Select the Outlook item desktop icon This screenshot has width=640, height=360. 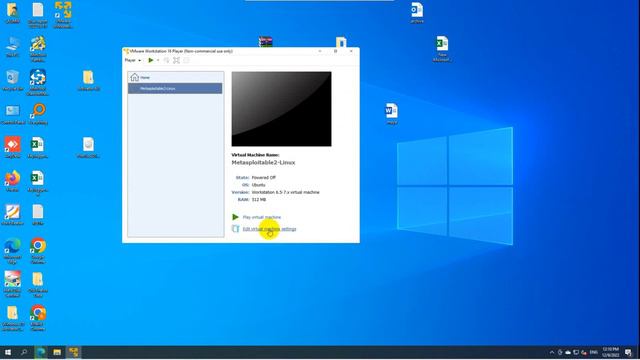coord(417,13)
